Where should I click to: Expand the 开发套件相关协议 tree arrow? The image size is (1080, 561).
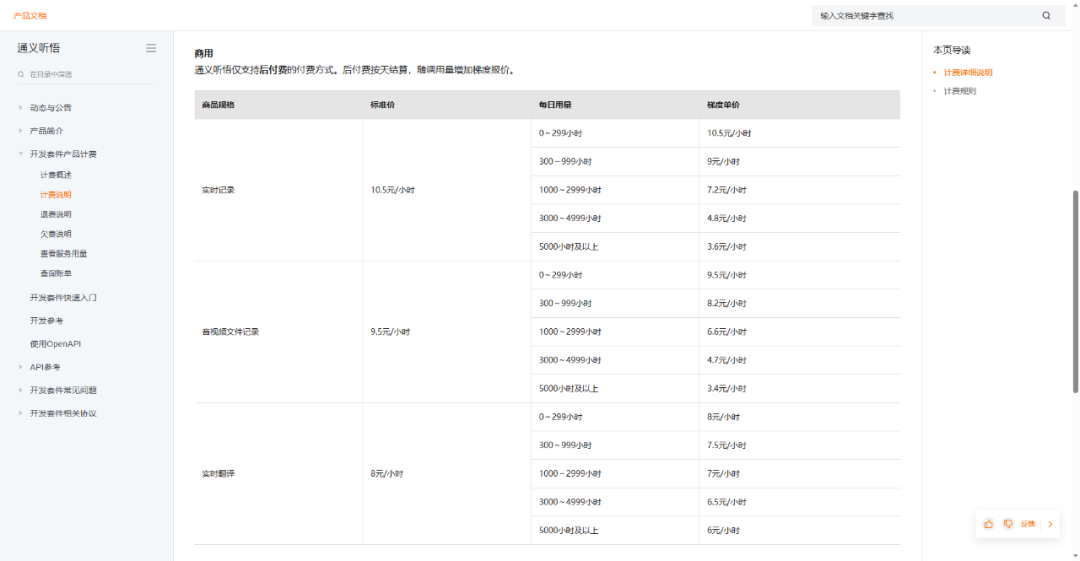[20, 414]
